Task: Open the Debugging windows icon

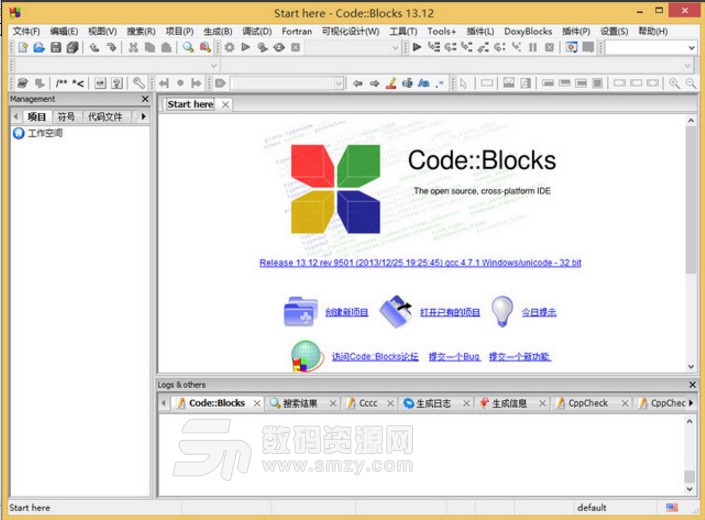Action: pos(571,47)
